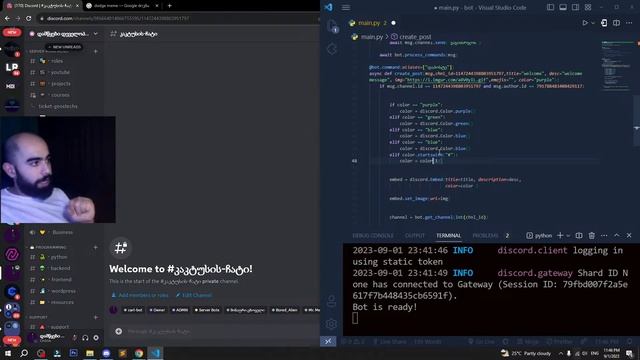Click the VS Code minimap
640x360 pixels.
616,65
